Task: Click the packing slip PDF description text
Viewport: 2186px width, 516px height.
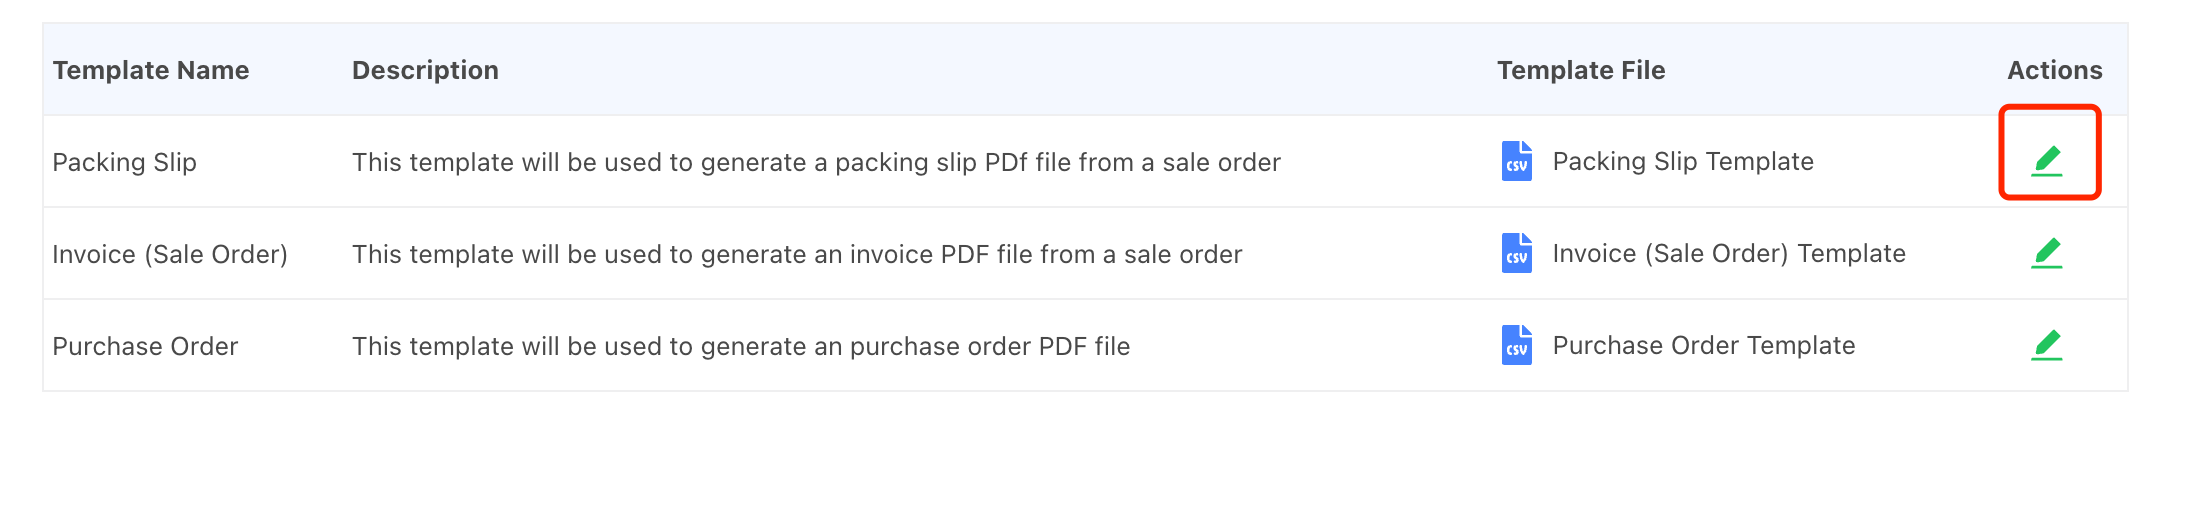Action: [x=815, y=162]
